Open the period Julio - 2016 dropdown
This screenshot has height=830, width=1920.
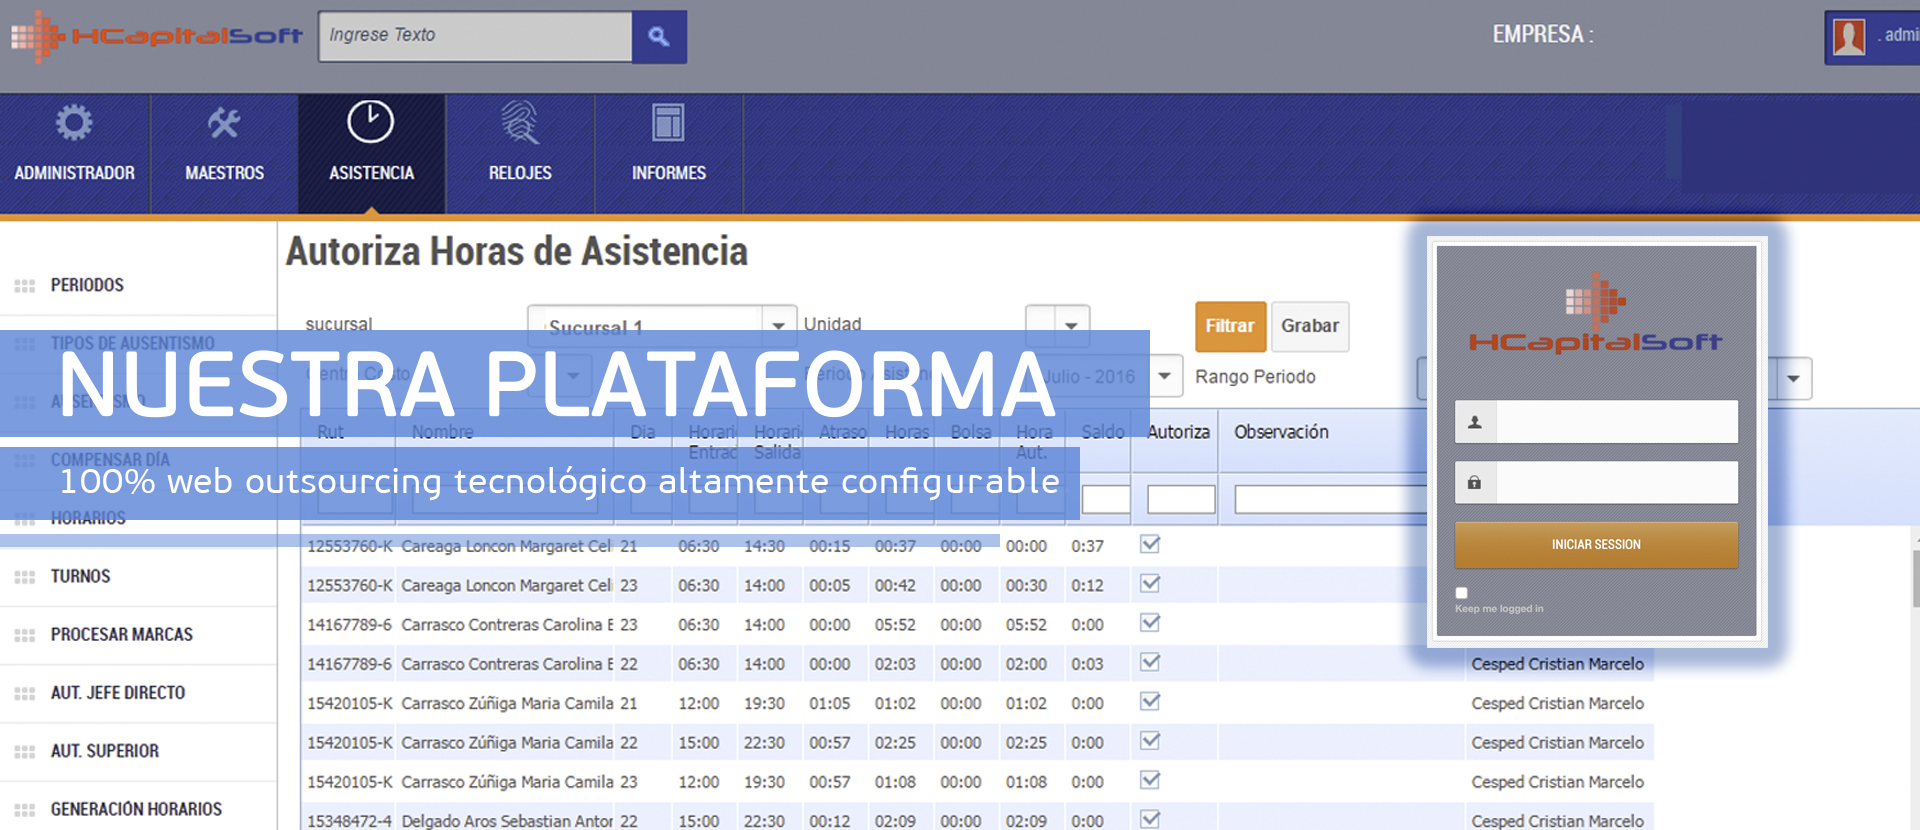click(x=1165, y=376)
